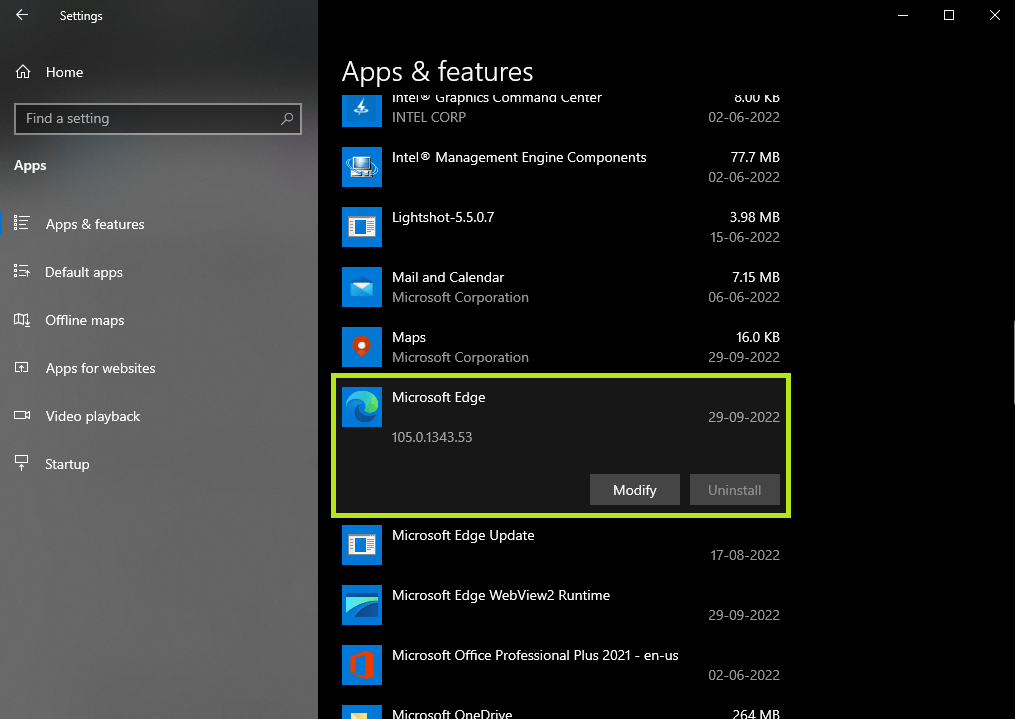Select the Mail and Calendar entry

pos(561,287)
